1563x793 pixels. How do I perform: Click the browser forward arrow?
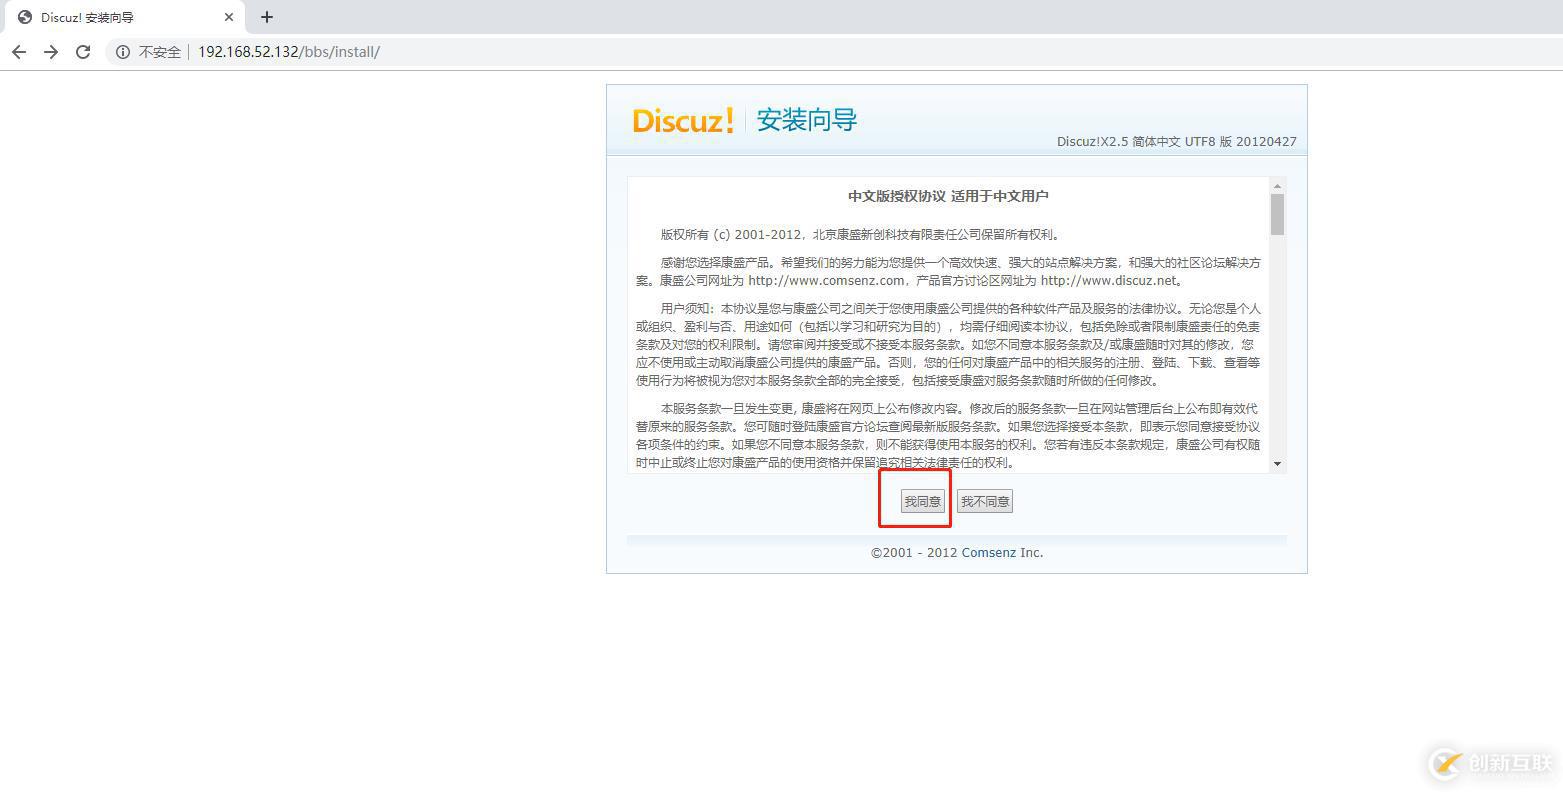coord(51,51)
